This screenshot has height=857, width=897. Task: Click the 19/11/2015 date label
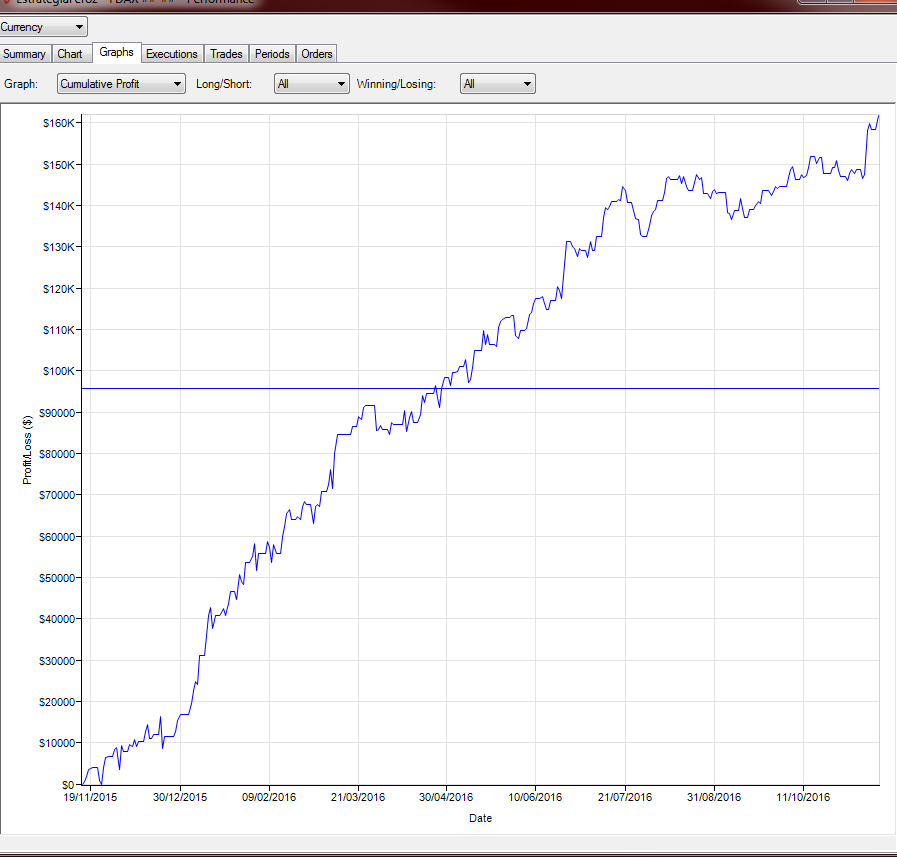(x=92, y=797)
